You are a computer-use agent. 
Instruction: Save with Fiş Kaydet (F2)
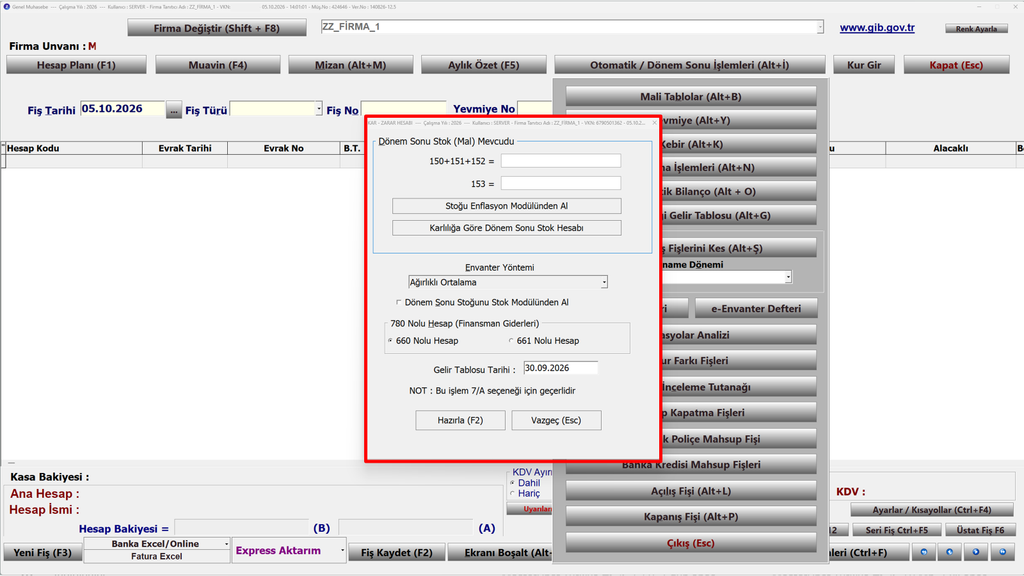click(396, 552)
